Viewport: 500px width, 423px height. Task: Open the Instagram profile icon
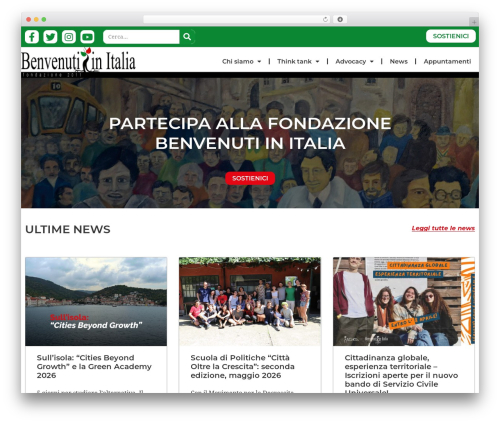tap(69, 37)
